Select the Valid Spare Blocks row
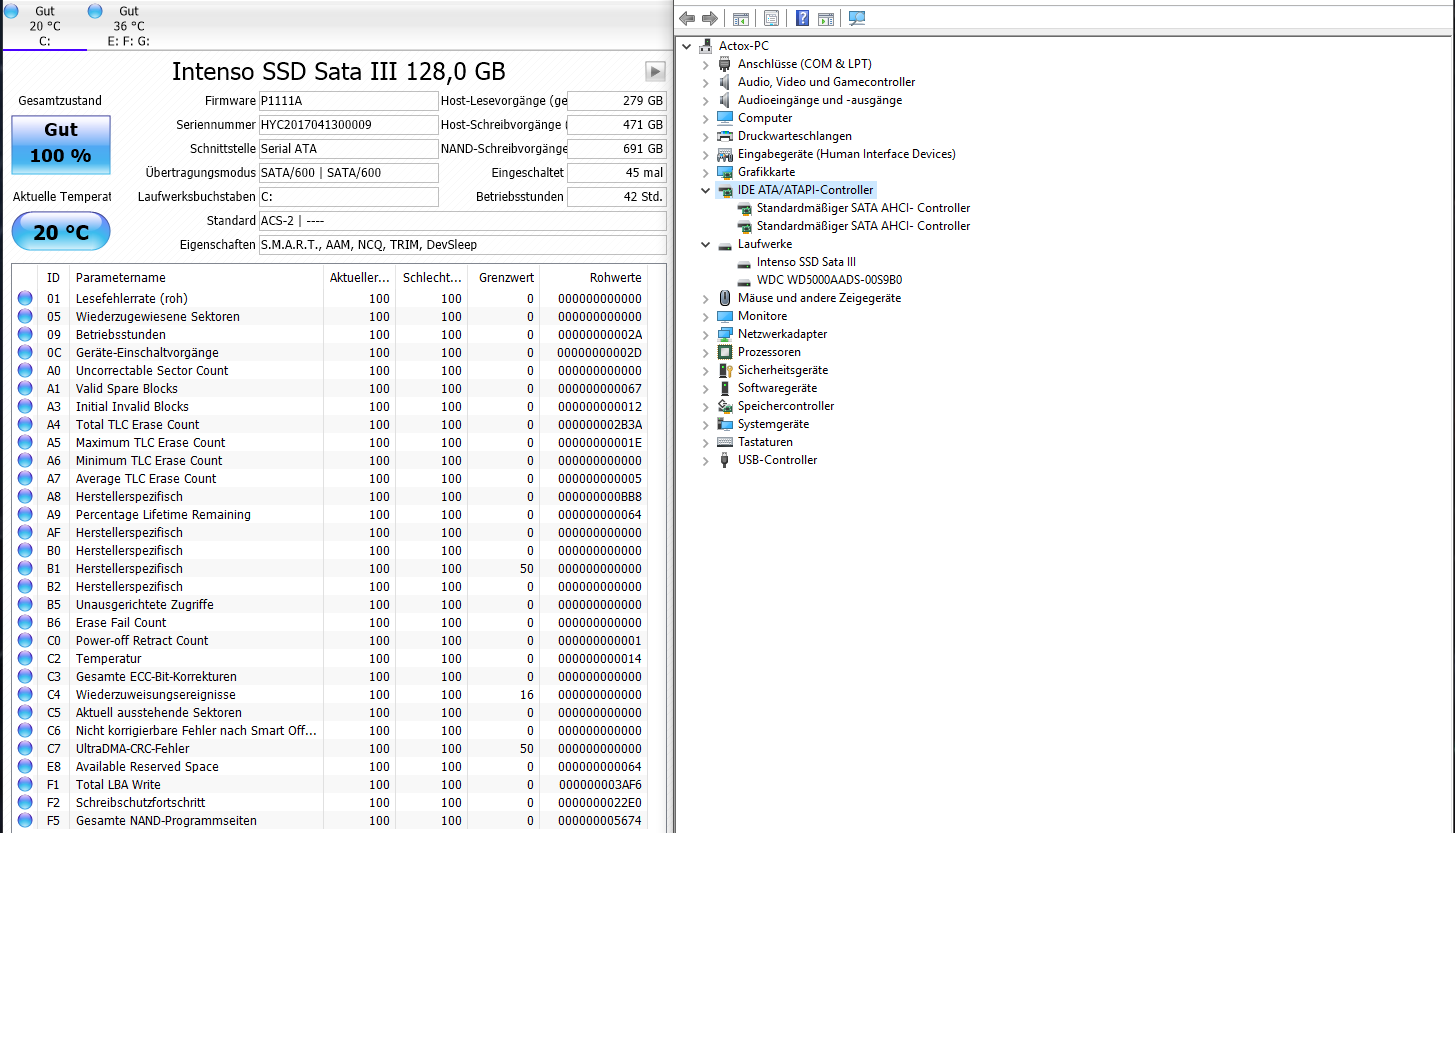 [x=332, y=389]
